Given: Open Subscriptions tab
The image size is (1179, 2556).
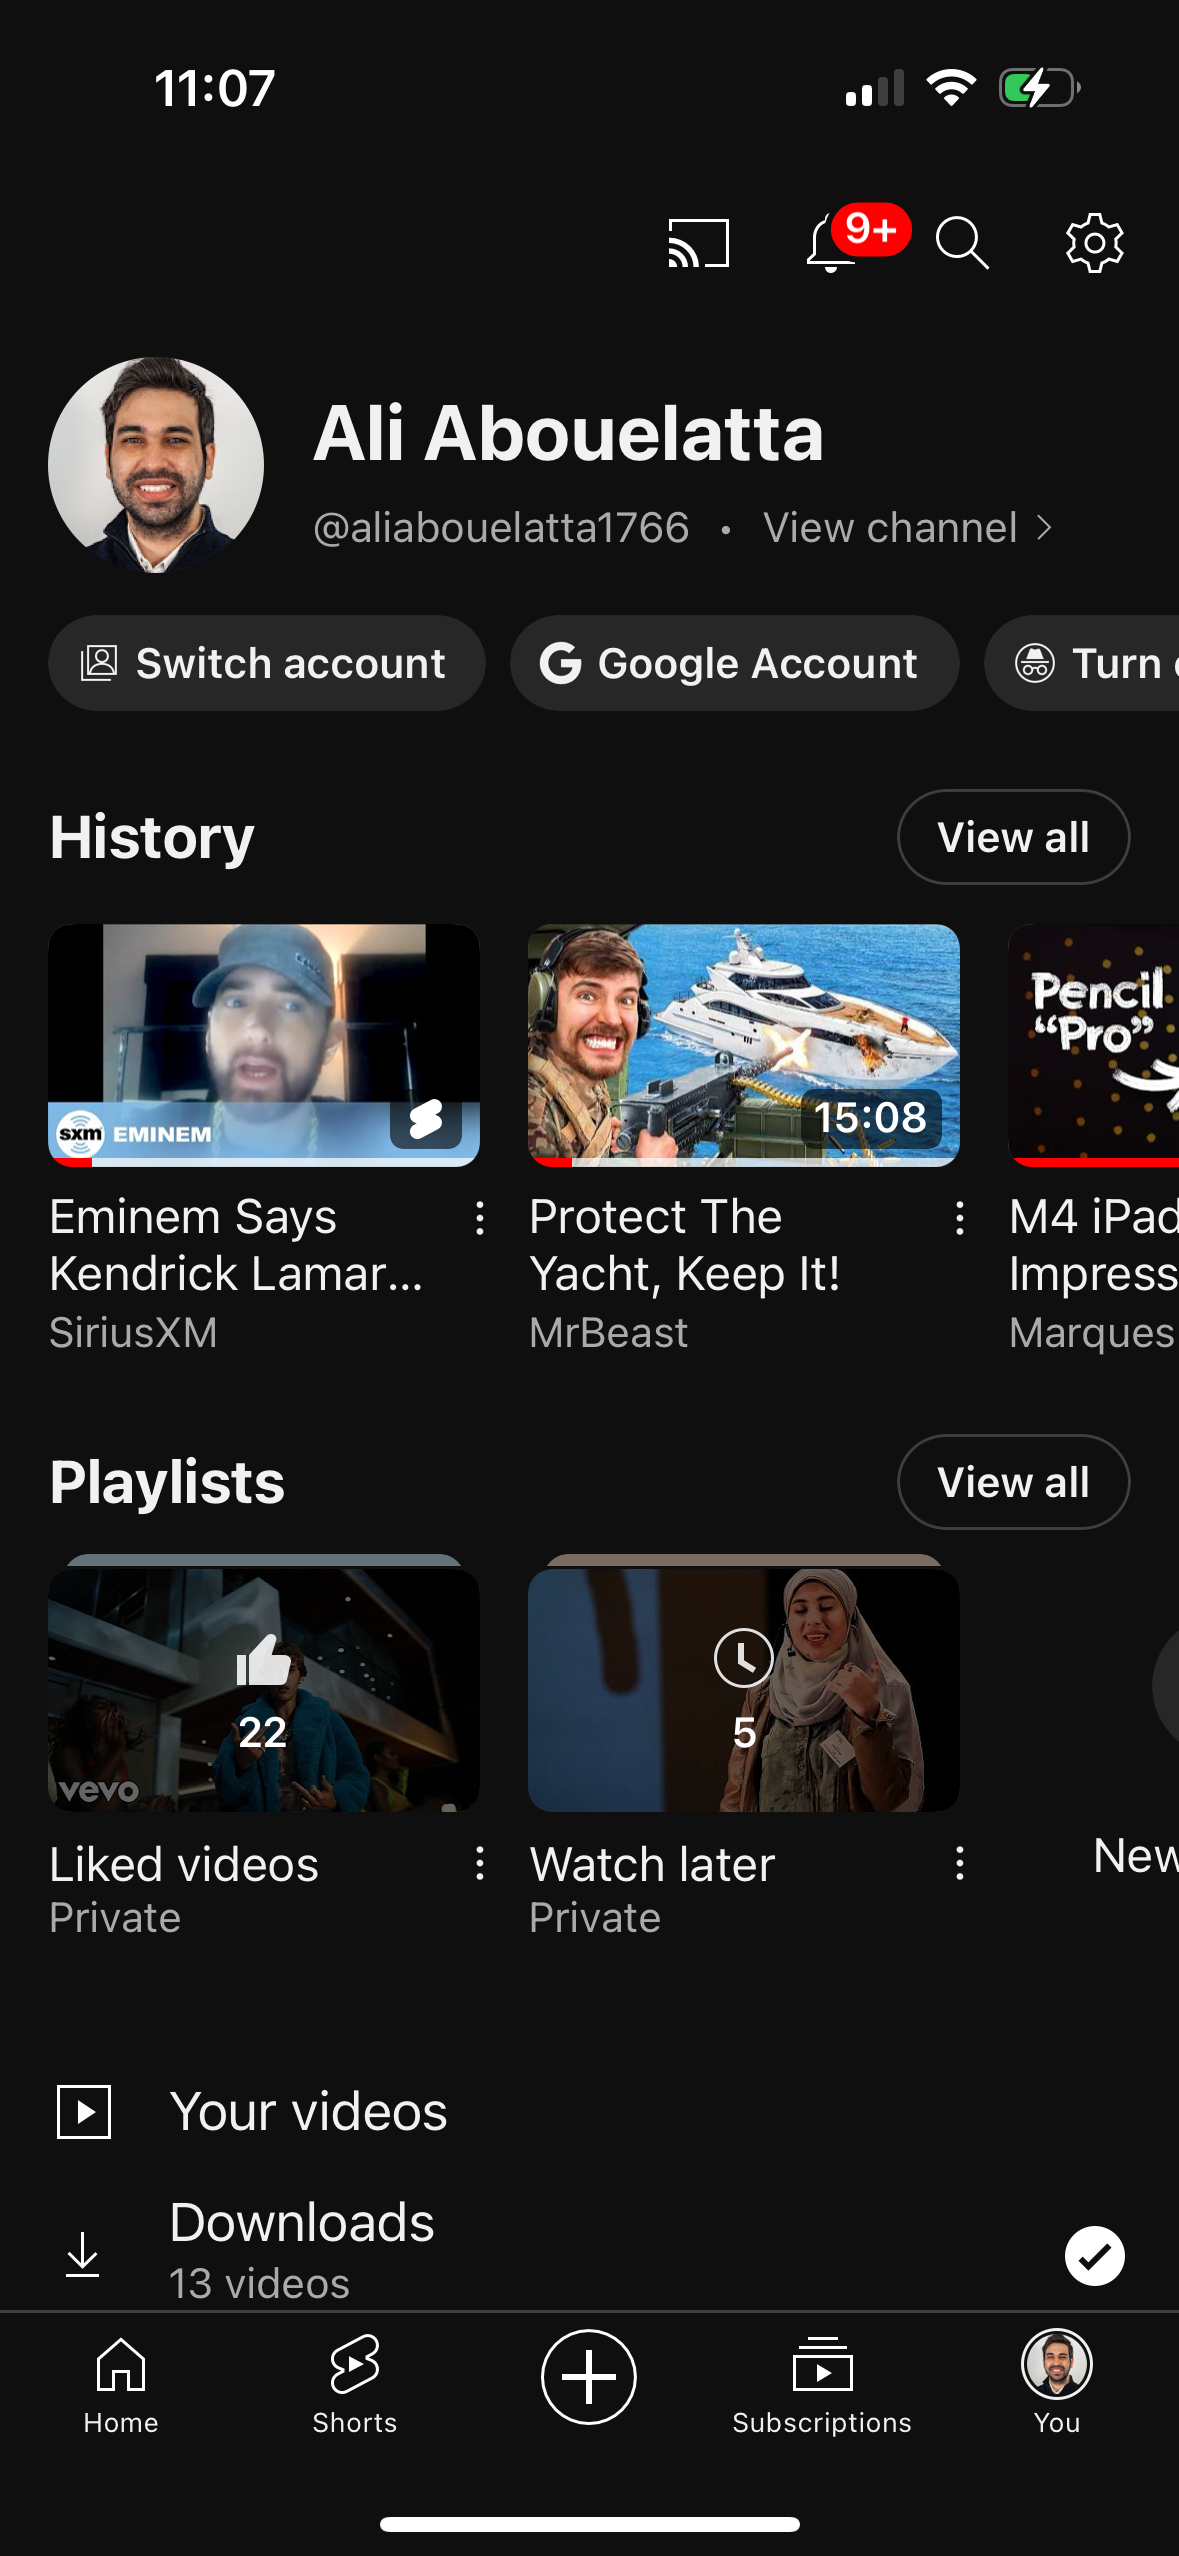Looking at the screenshot, I should [822, 2386].
